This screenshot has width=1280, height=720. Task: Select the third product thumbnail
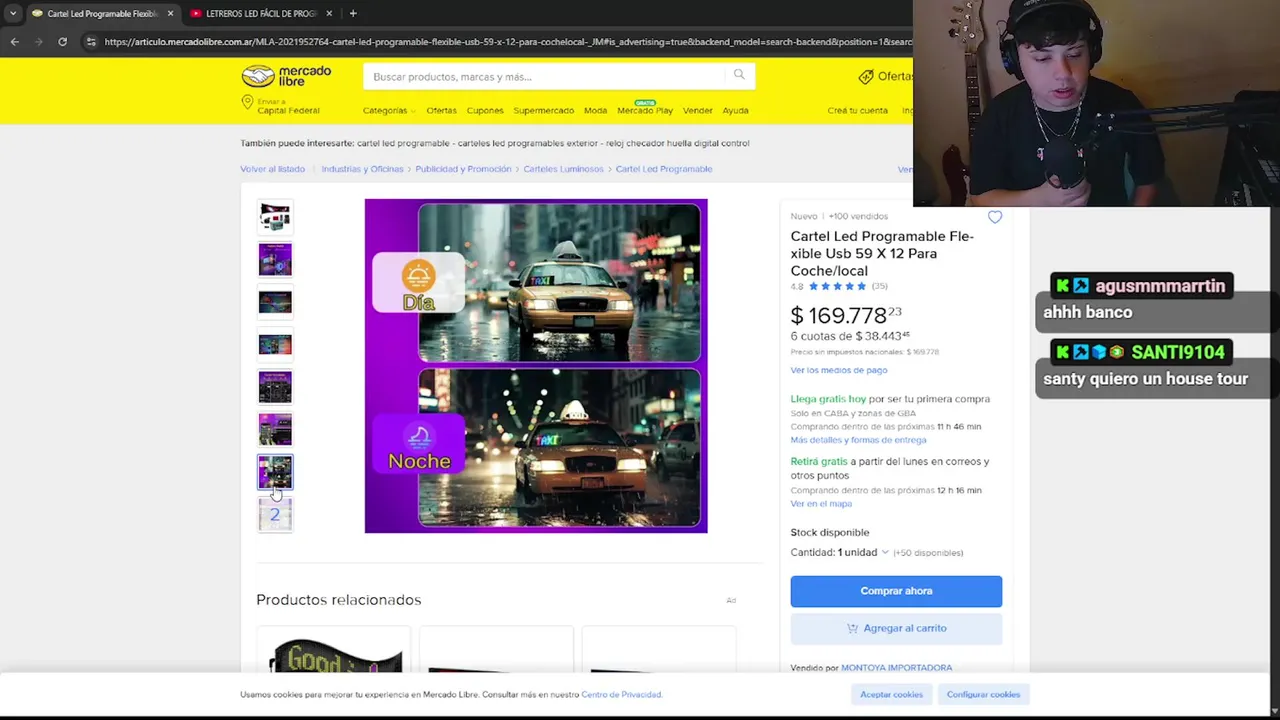pos(275,302)
